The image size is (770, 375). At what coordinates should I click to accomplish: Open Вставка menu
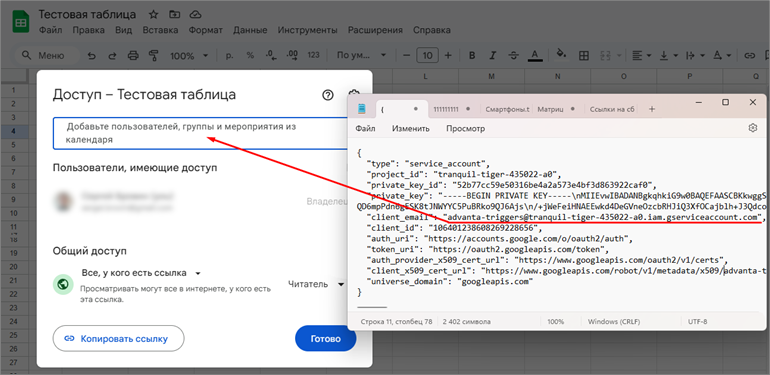point(160,30)
